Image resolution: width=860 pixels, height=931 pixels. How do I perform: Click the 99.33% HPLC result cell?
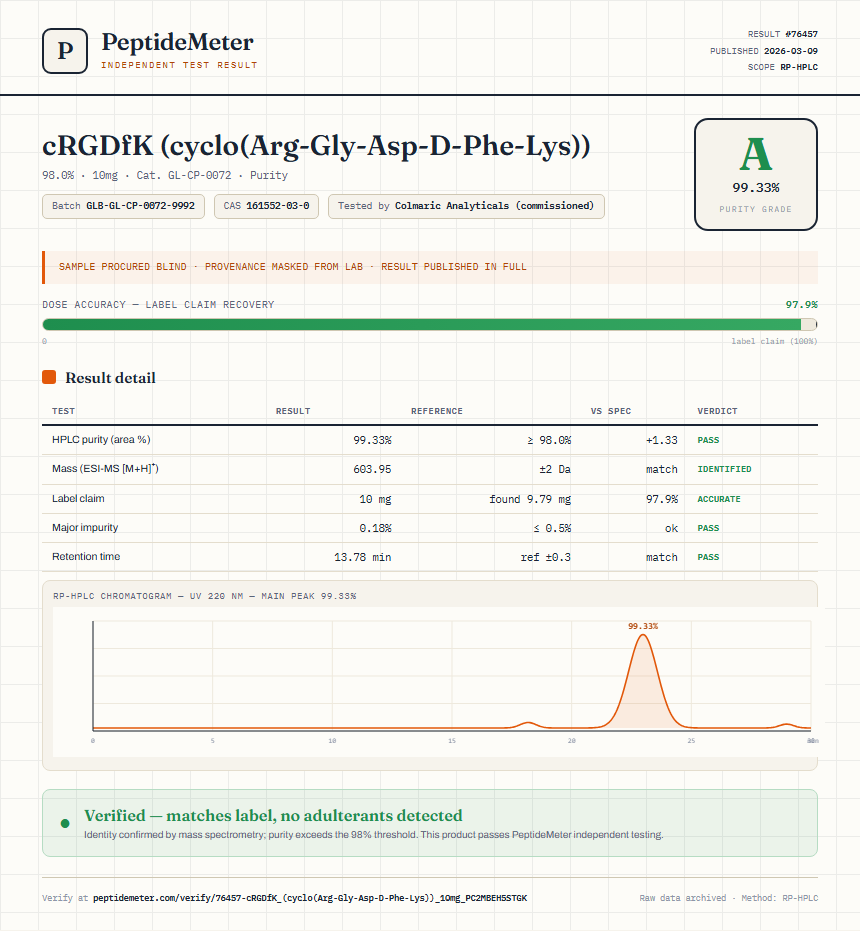point(372,440)
